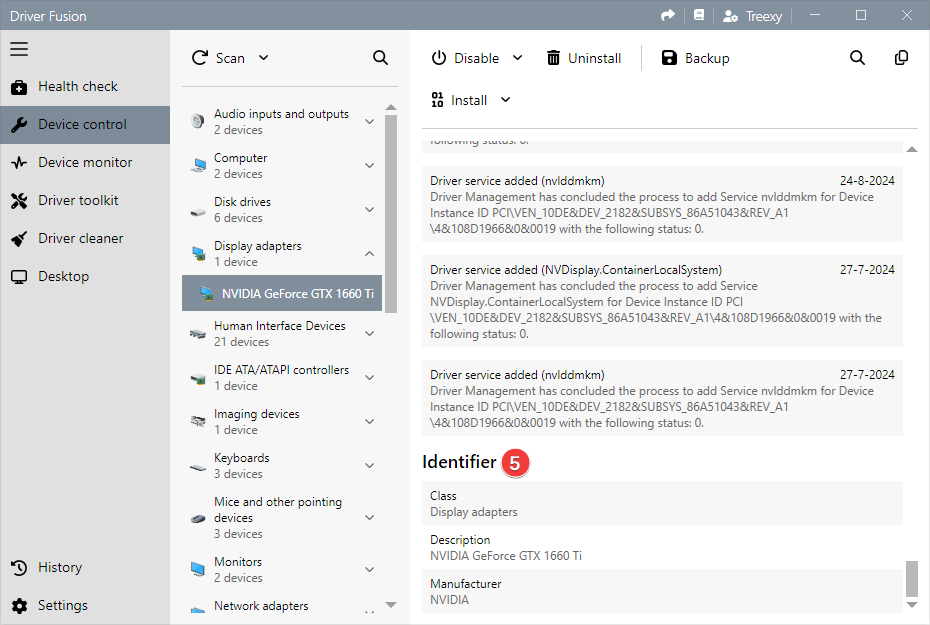Viewport: 930px width, 625px height.
Task: Click the Human Interface Devices icon
Action: click(198, 334)
